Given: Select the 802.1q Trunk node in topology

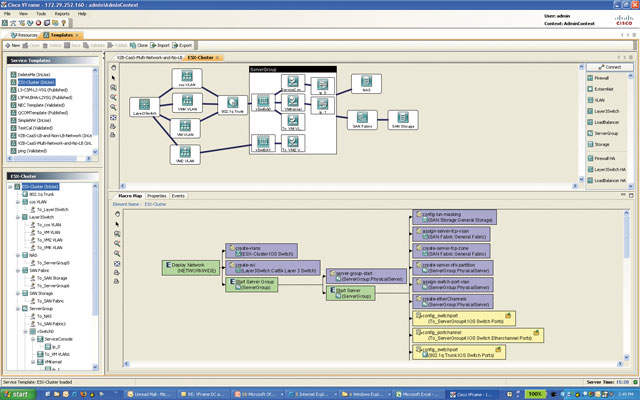Looking at the screenshot, I should click(x=233, y=105).
